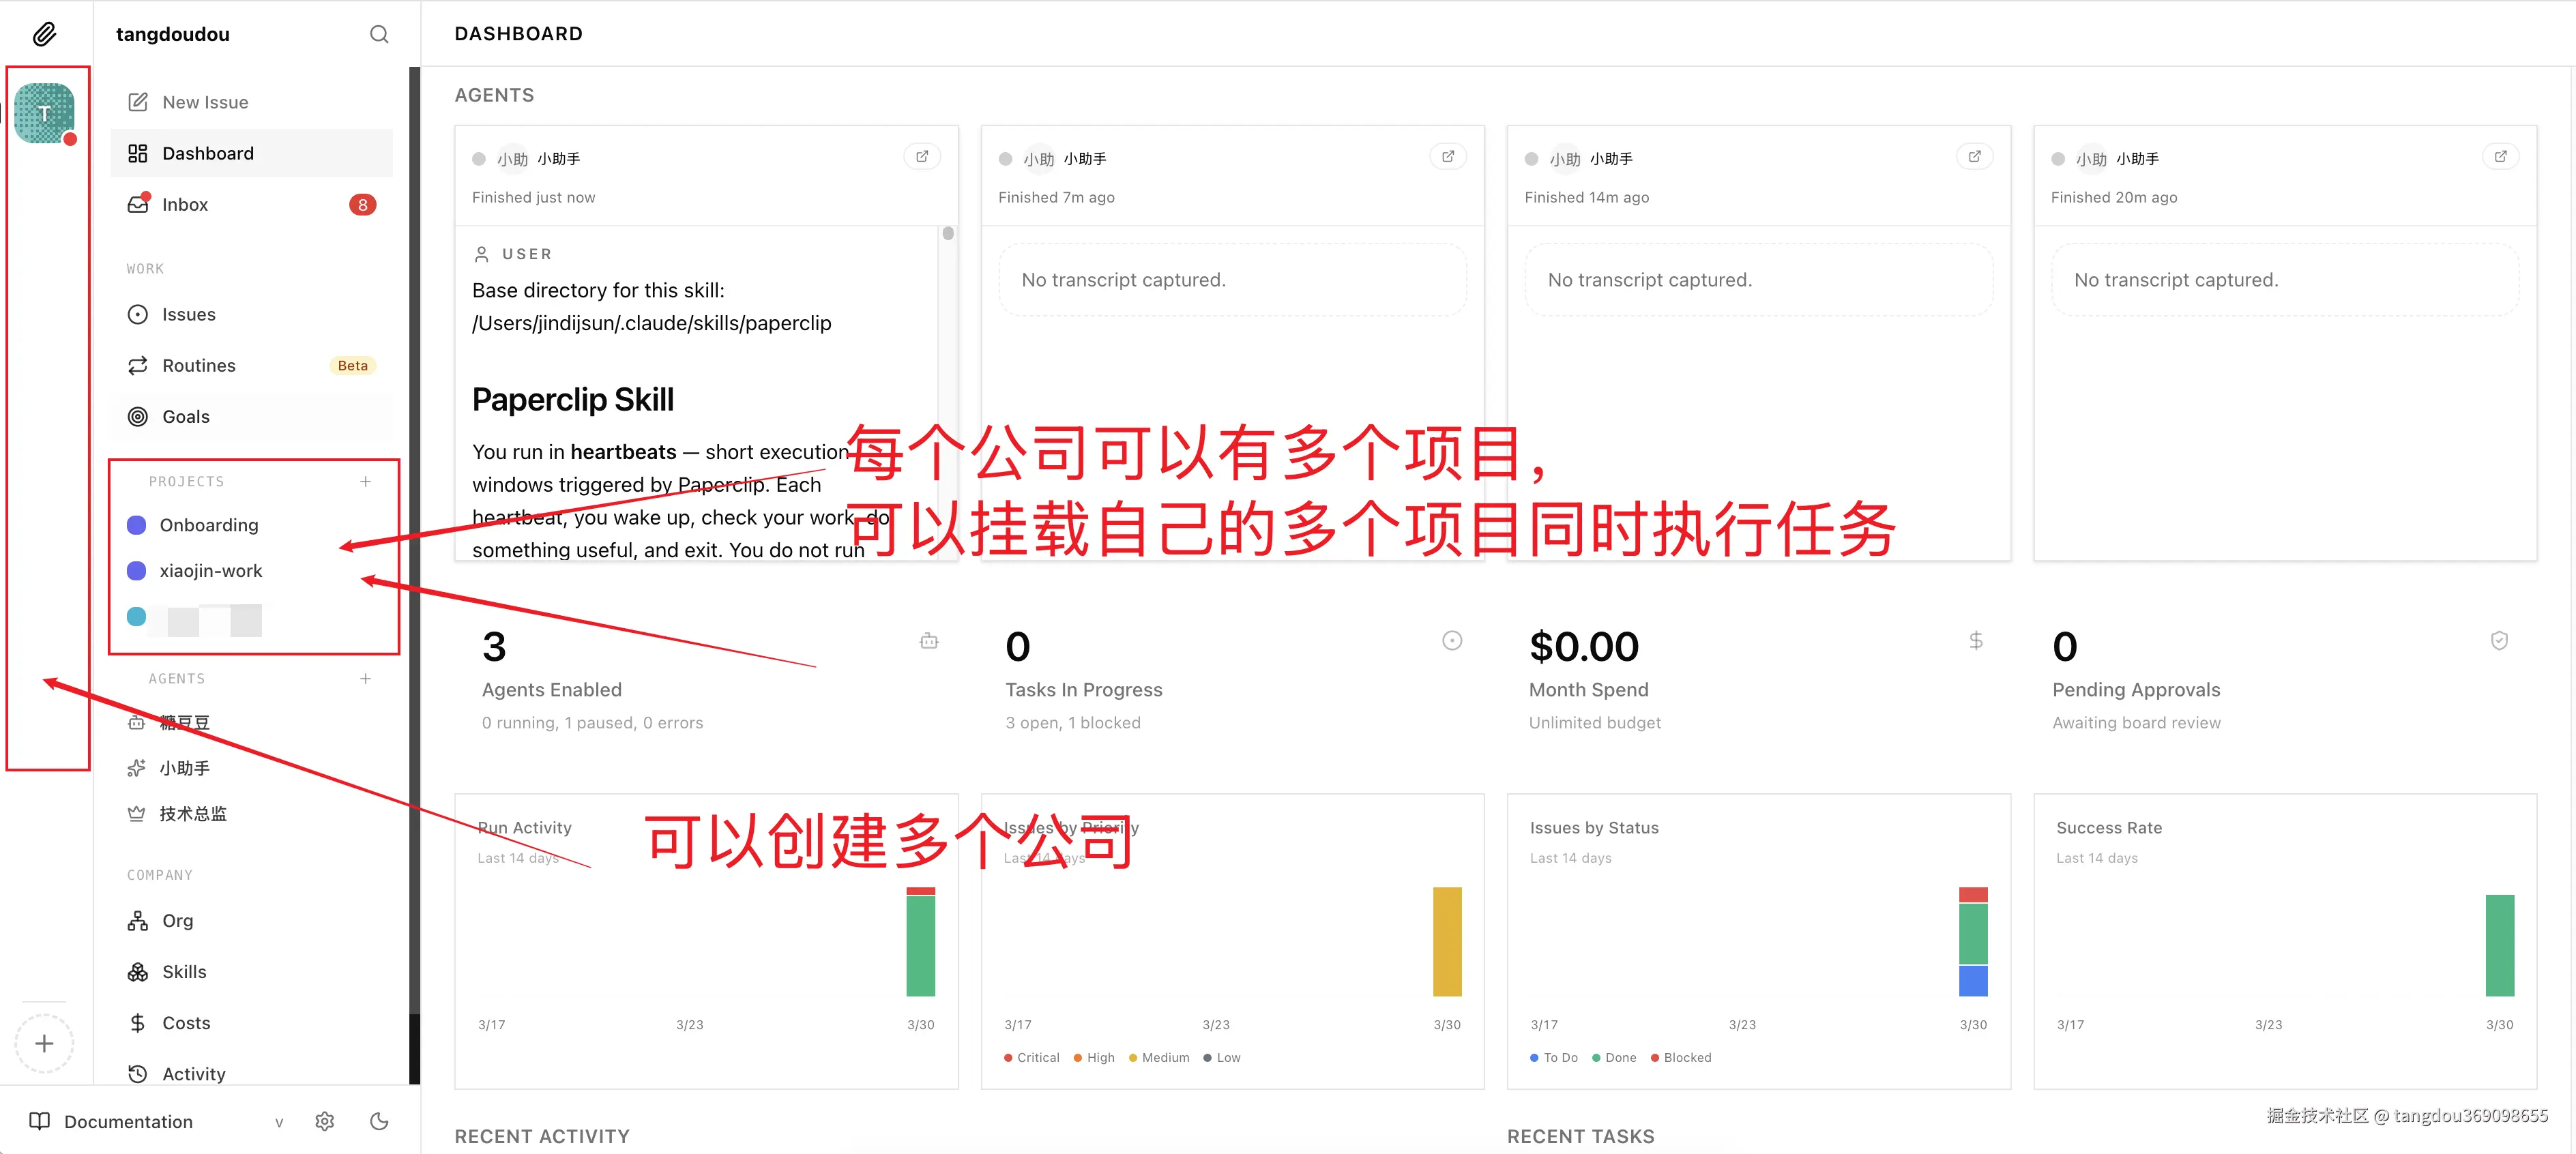Open first agent card external link icon
2576x1154 pixels.
[x=922, y=156]
